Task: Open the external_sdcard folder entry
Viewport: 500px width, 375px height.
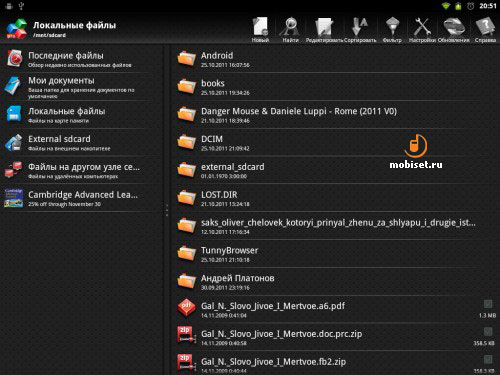Action: (x=335, y=170)
